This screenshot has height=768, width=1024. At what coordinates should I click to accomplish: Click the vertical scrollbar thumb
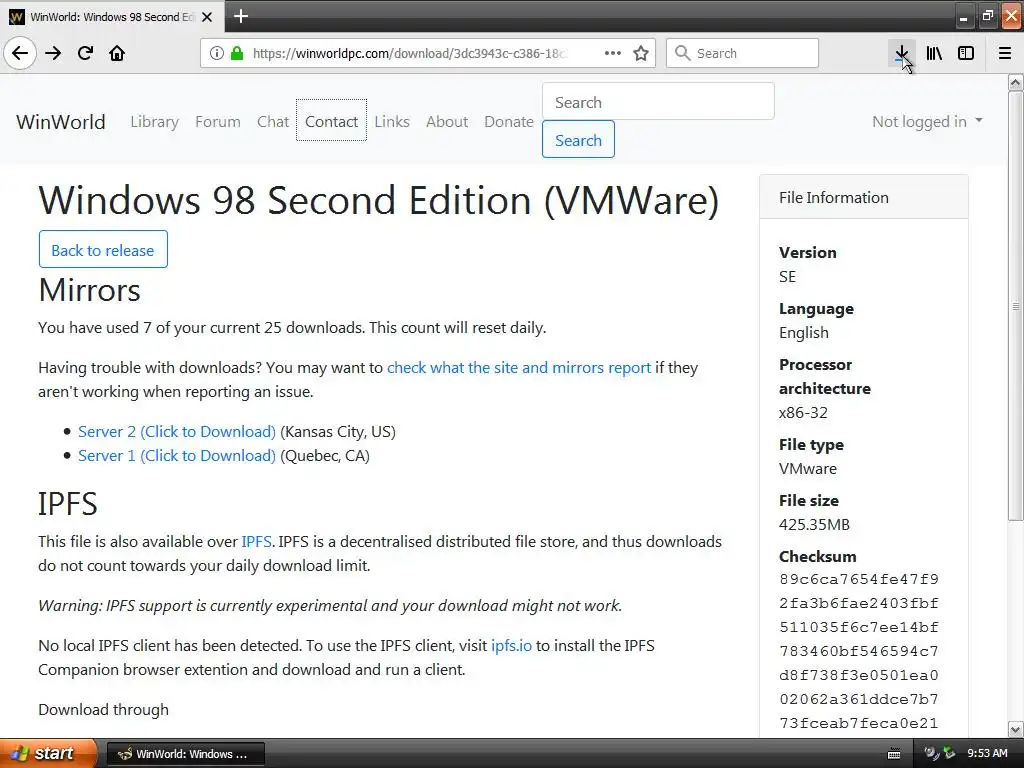coord(1016,306)
